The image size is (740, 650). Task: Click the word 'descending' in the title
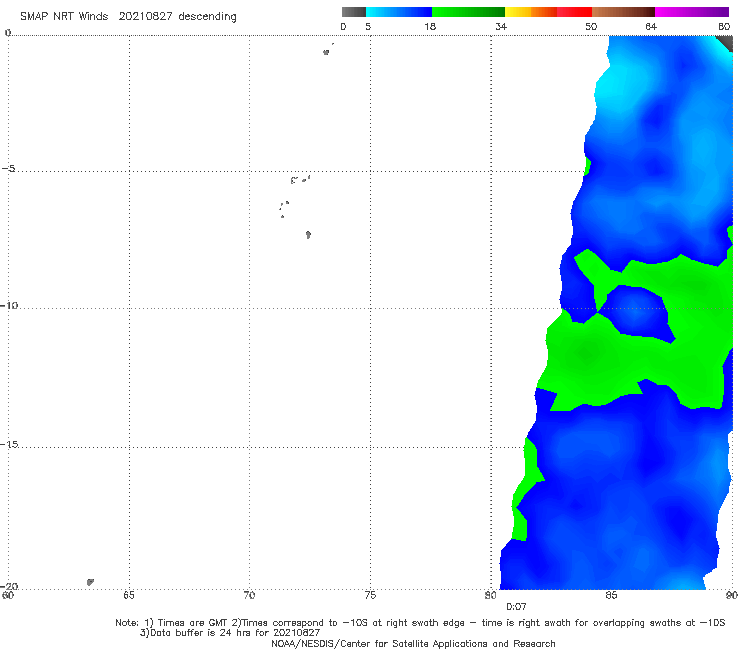pos(207,17)
